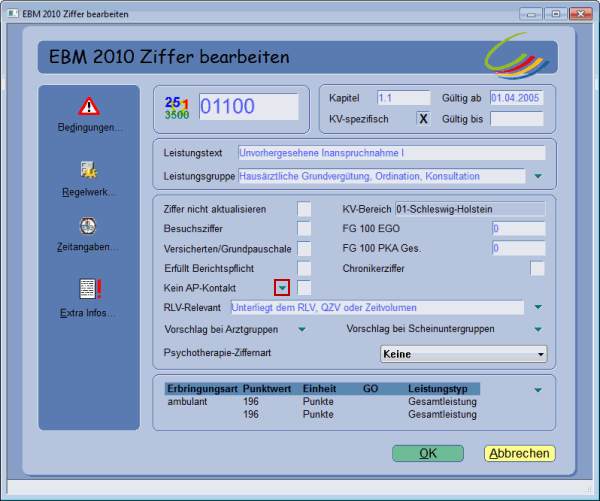This screenshot has width=600, height=501.
Task: Toggle the Chronikerziffer checkbox
Action: tap(537, 268)
